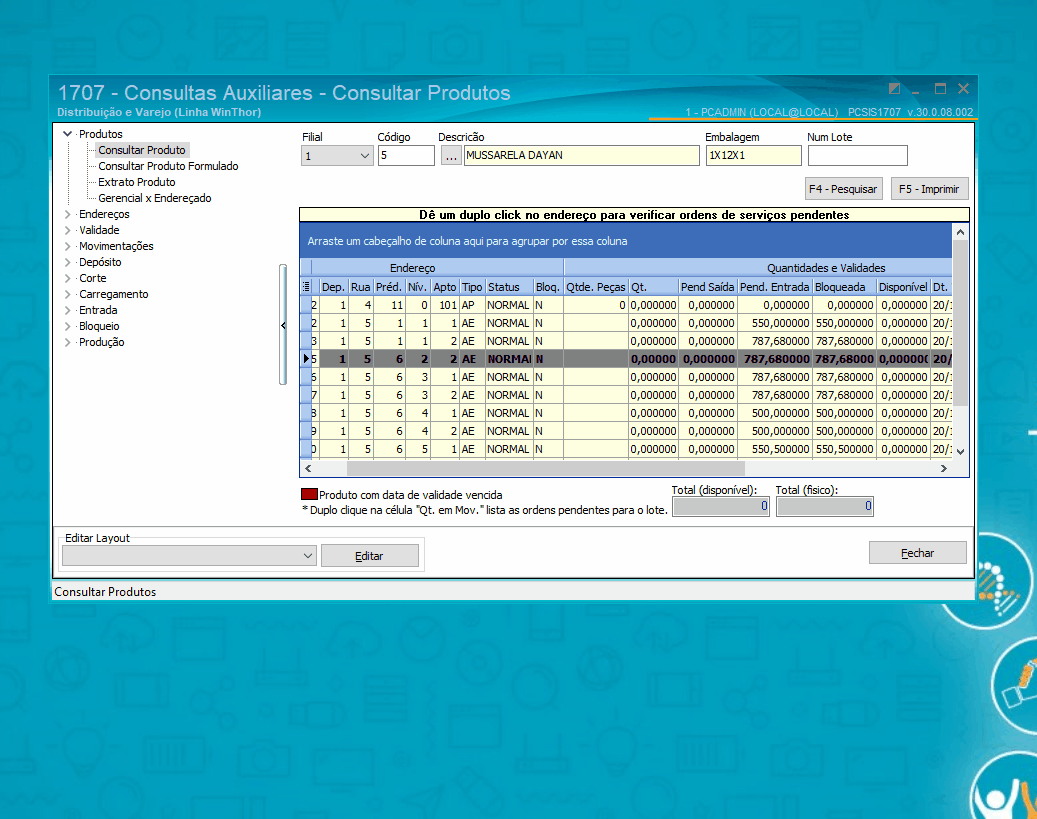Expand the Movimentações tree node
This screenshot has width=1037, height=819.
click(x=67, y=246)
